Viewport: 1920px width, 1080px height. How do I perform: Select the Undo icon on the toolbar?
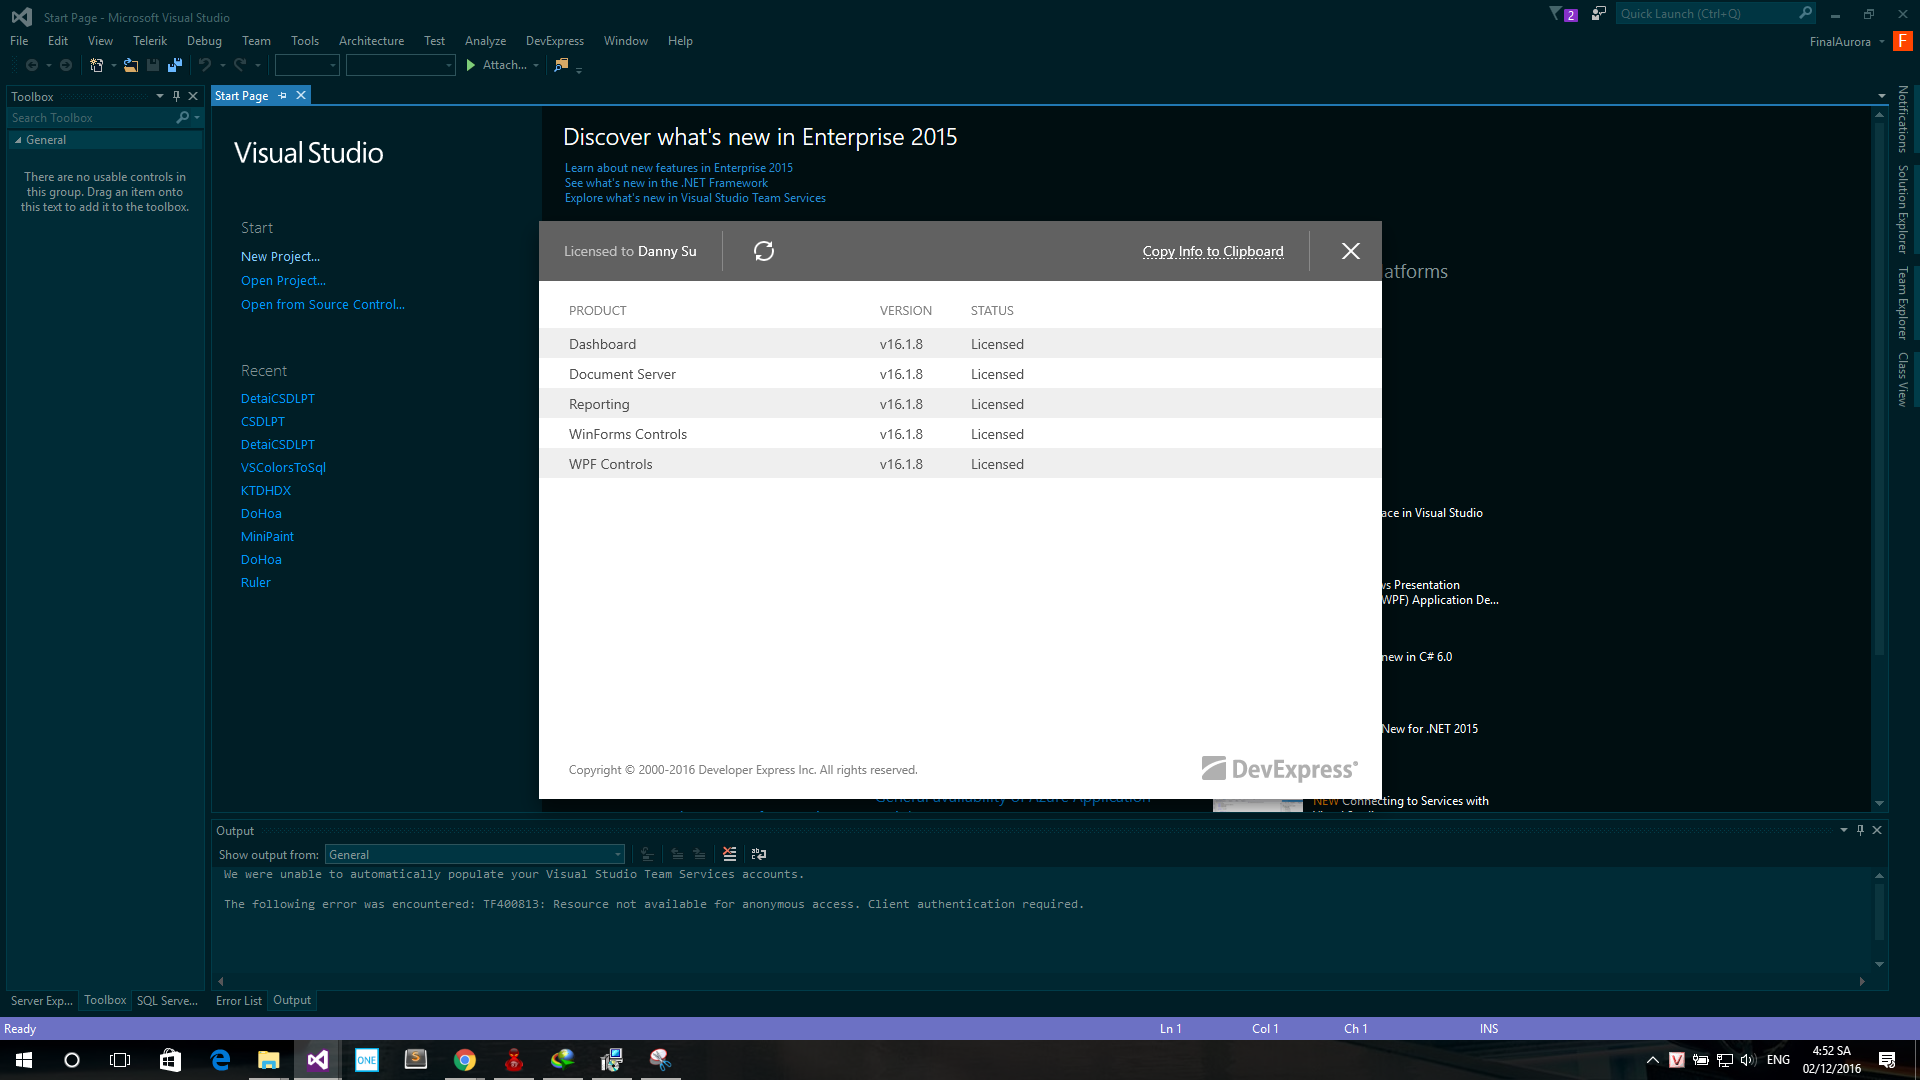(204, 65)
